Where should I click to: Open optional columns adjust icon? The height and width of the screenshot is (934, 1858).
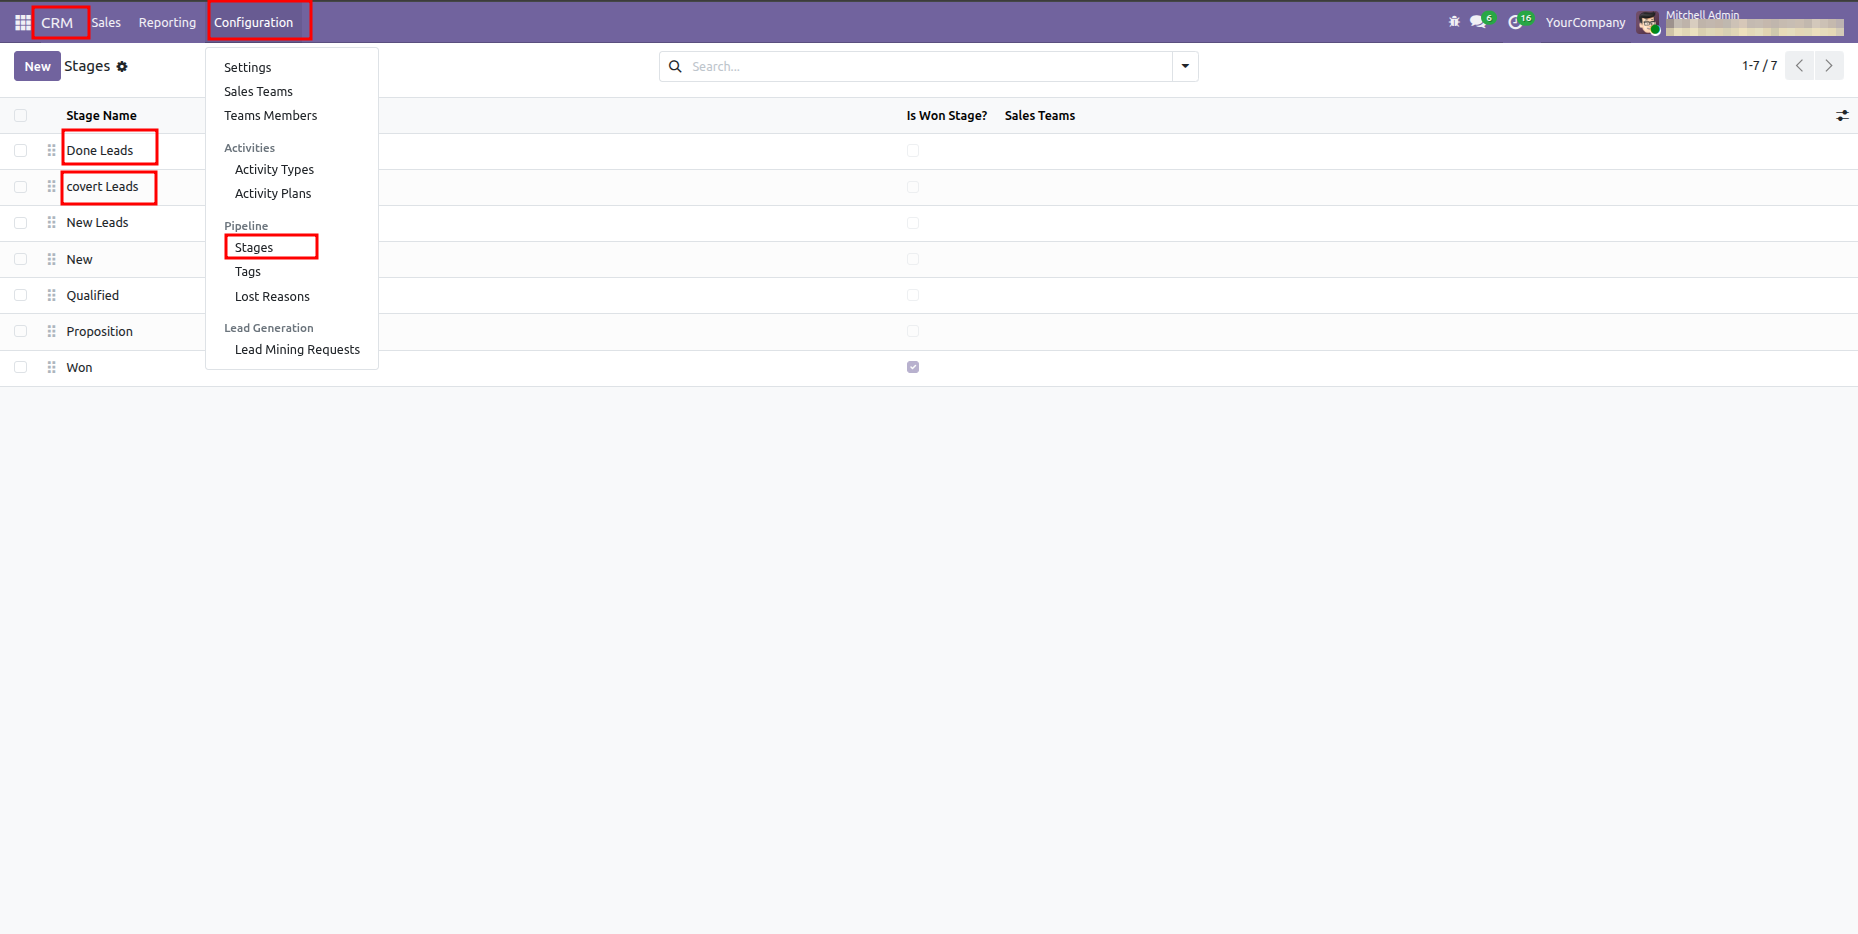point(1842,116)
